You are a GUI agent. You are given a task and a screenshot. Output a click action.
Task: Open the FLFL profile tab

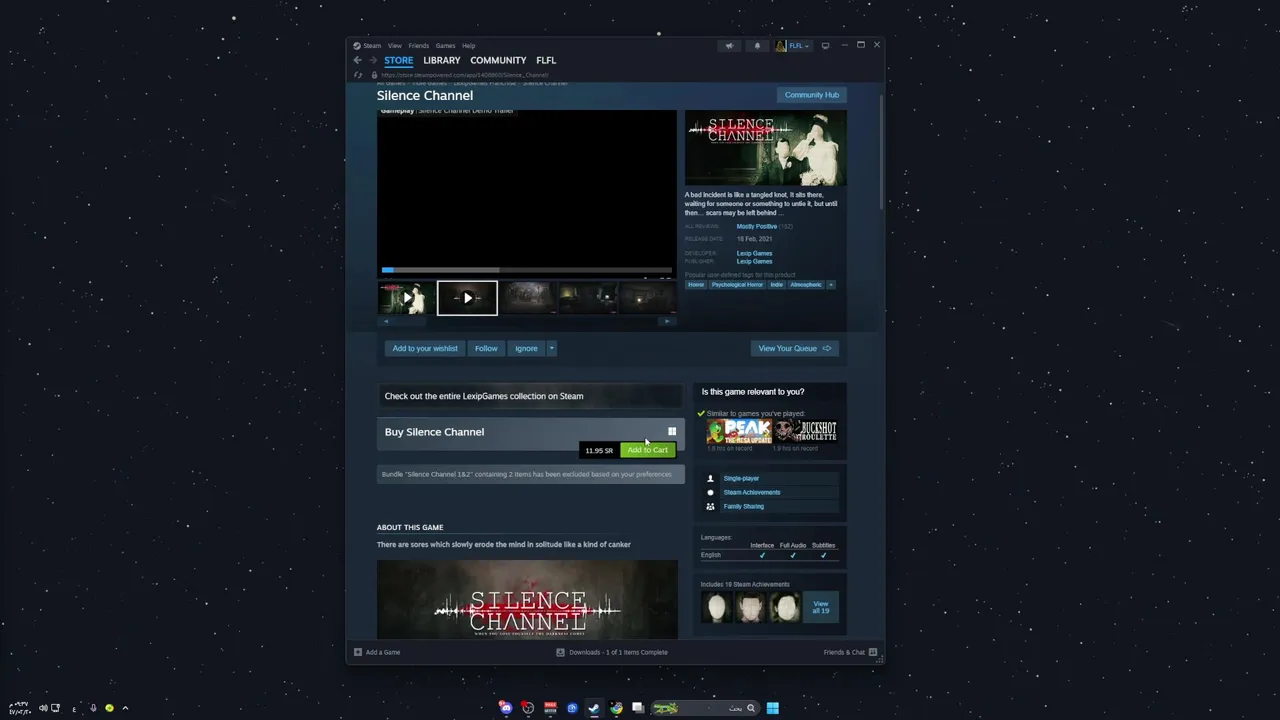pyautogui.click(x=546, y=60)
